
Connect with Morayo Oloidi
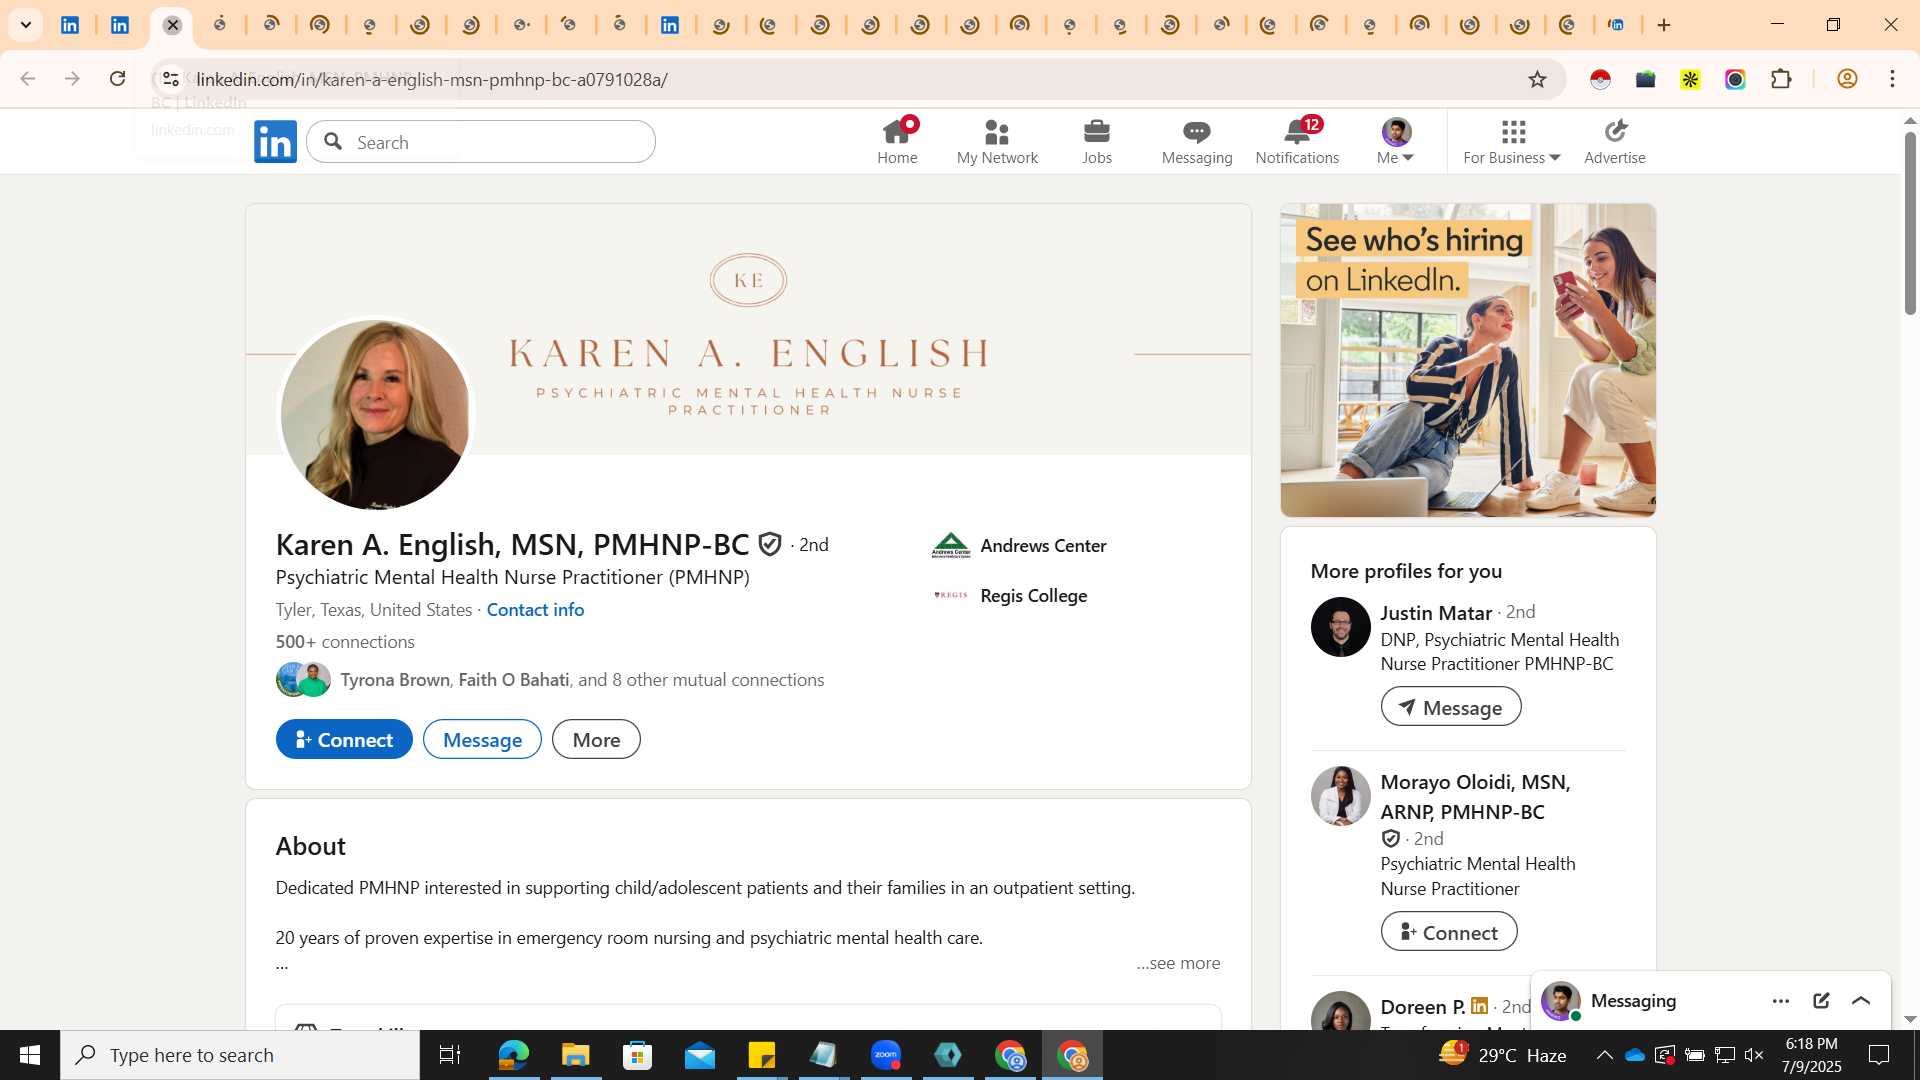pos(1449,932)
